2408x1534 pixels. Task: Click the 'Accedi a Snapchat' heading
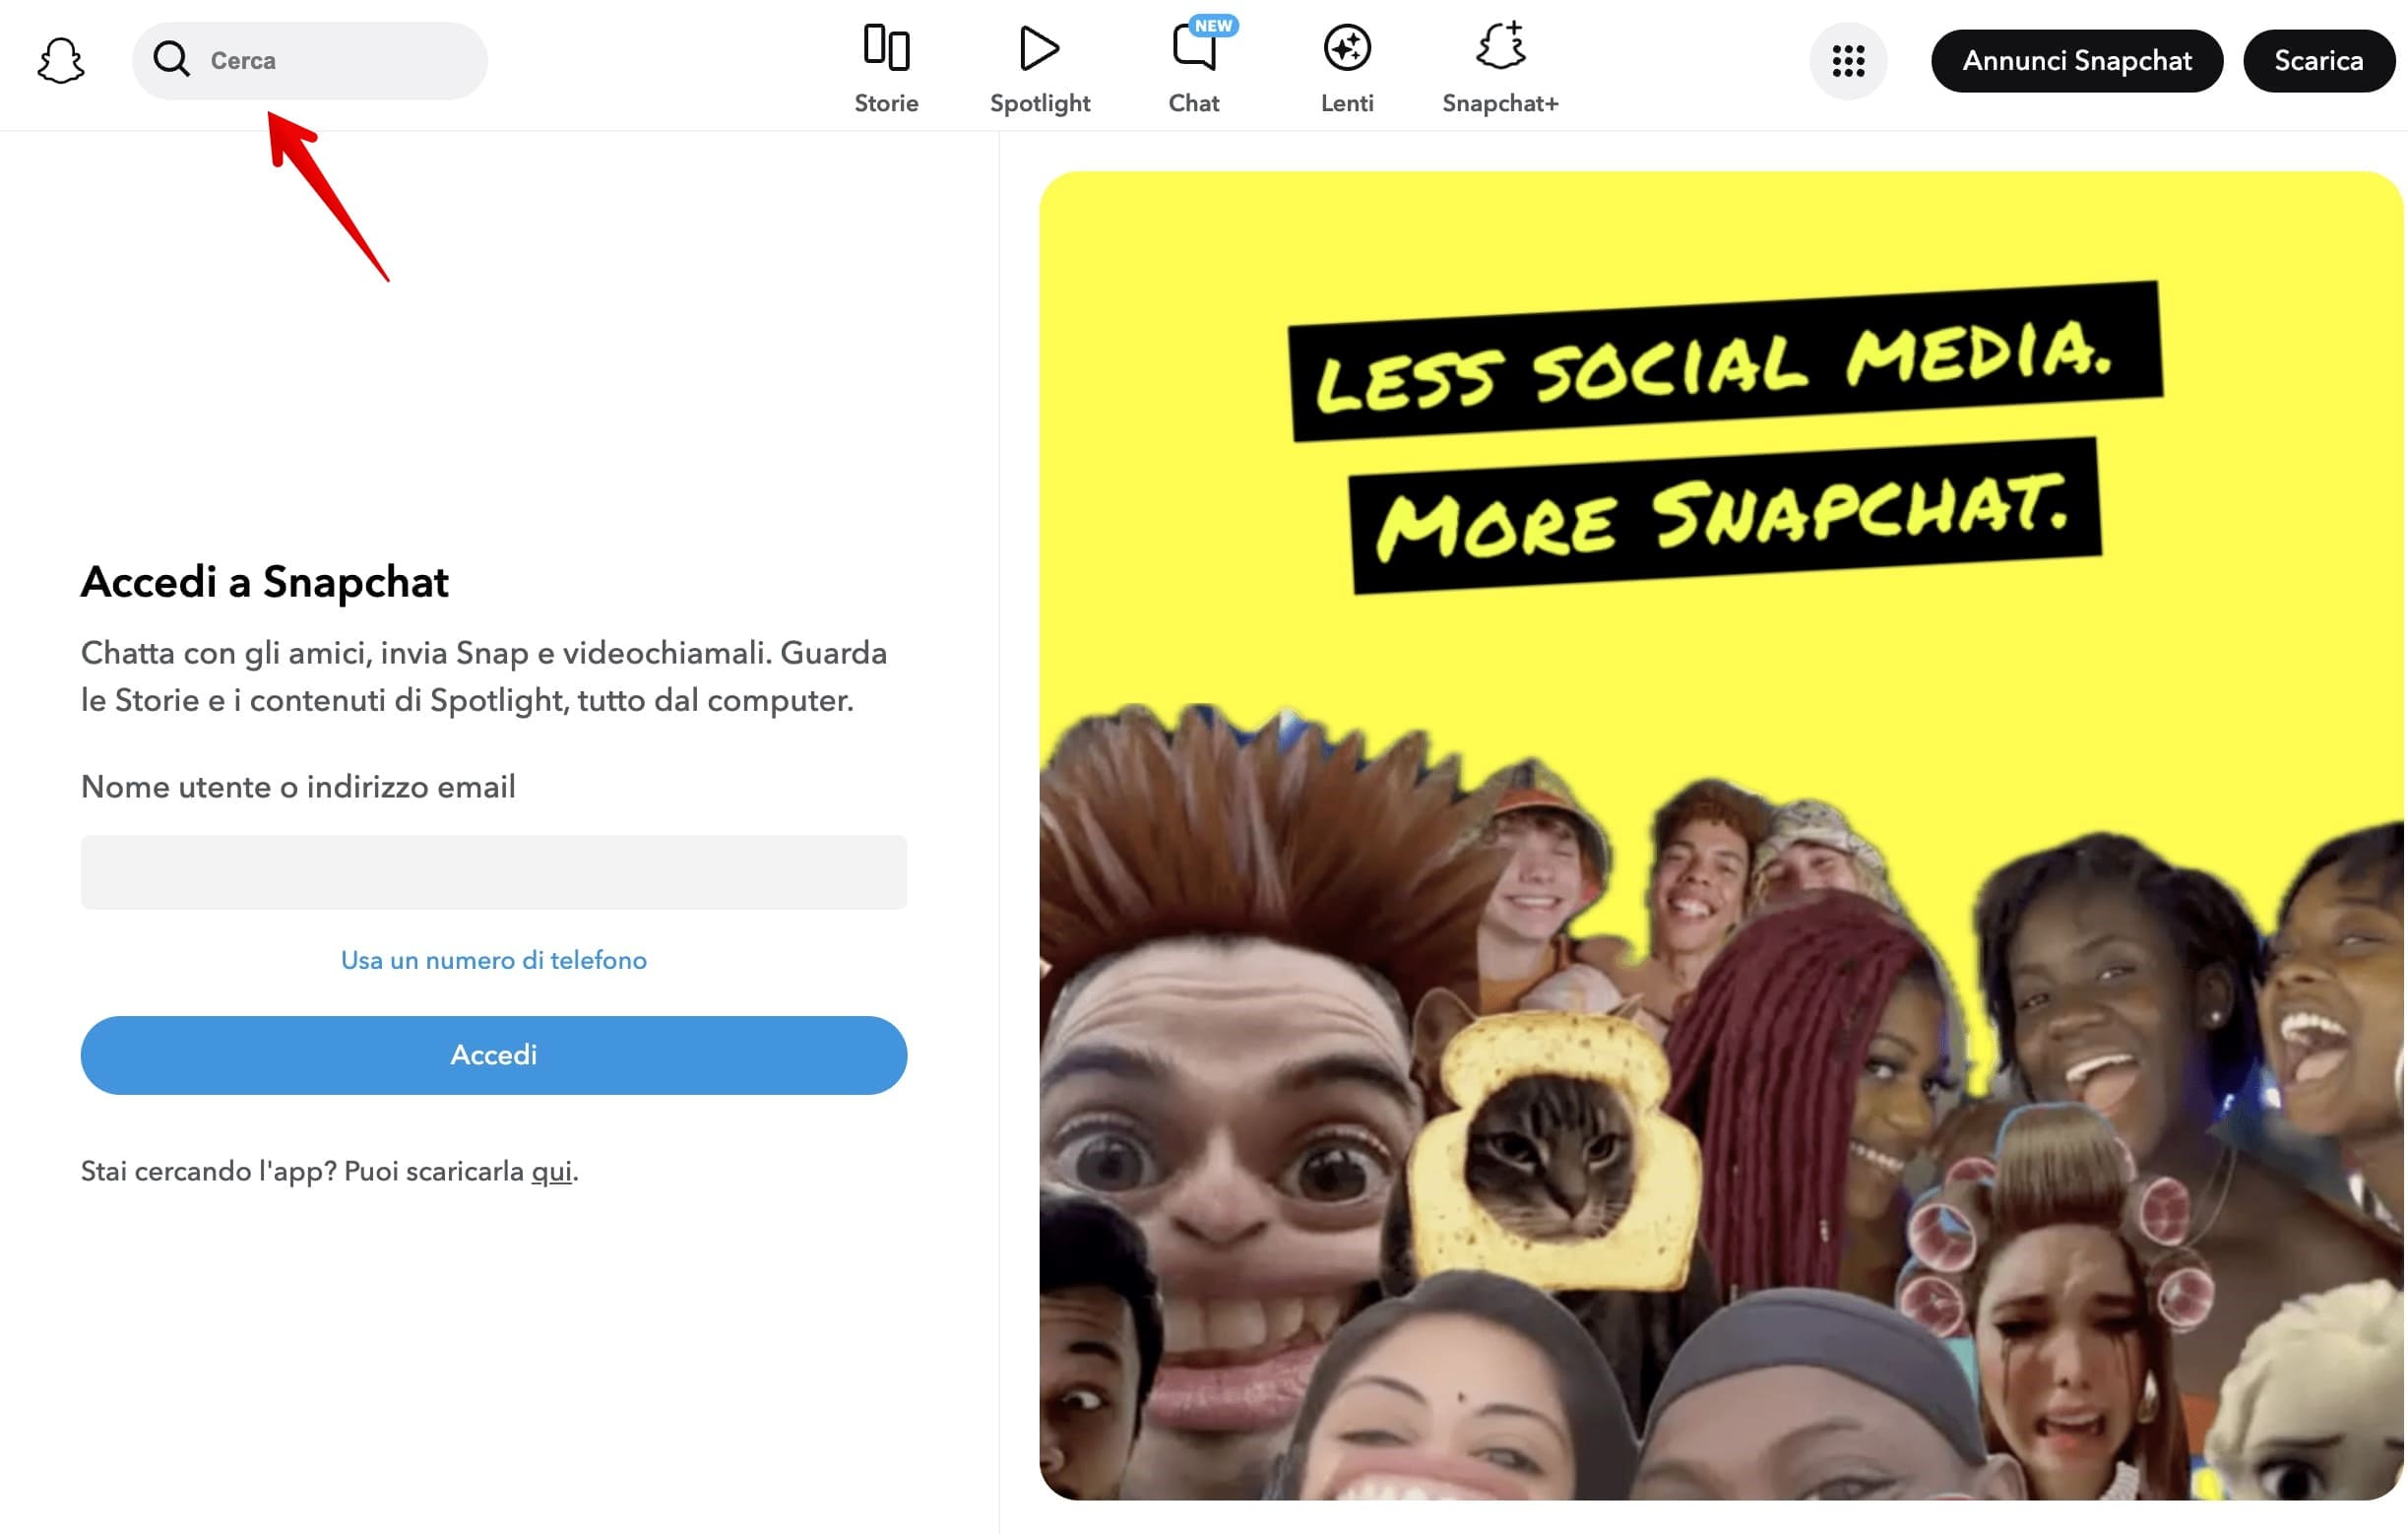tap(265, 582)
